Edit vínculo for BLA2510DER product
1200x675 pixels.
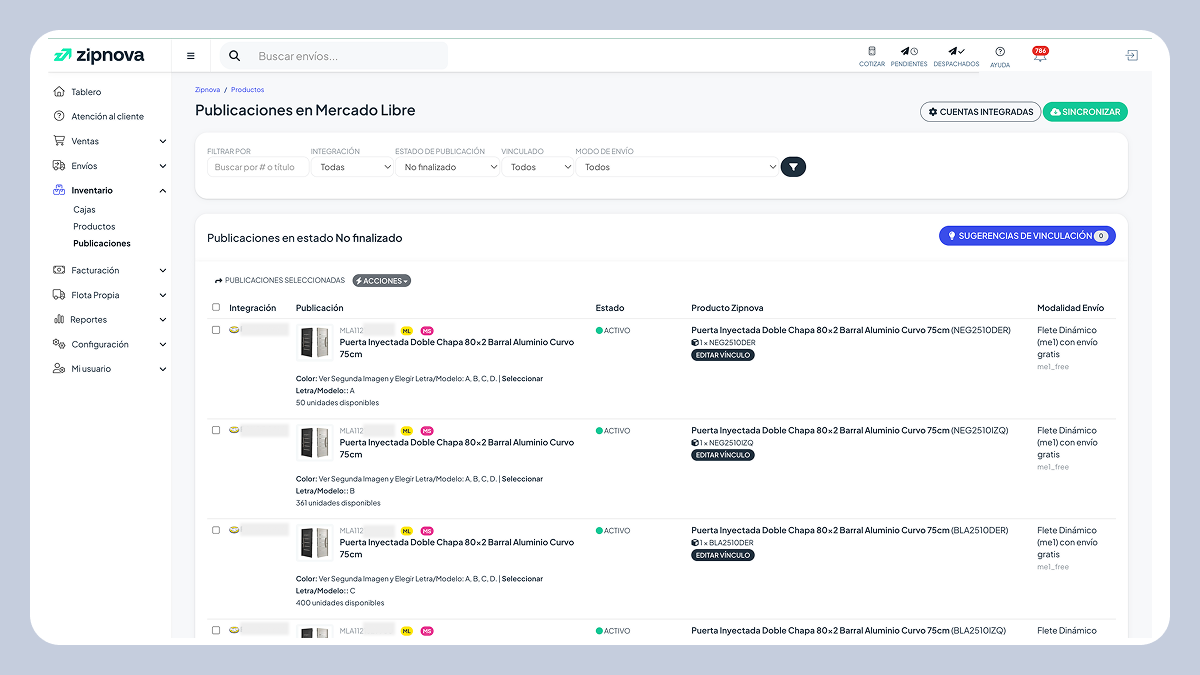point(723,555)
